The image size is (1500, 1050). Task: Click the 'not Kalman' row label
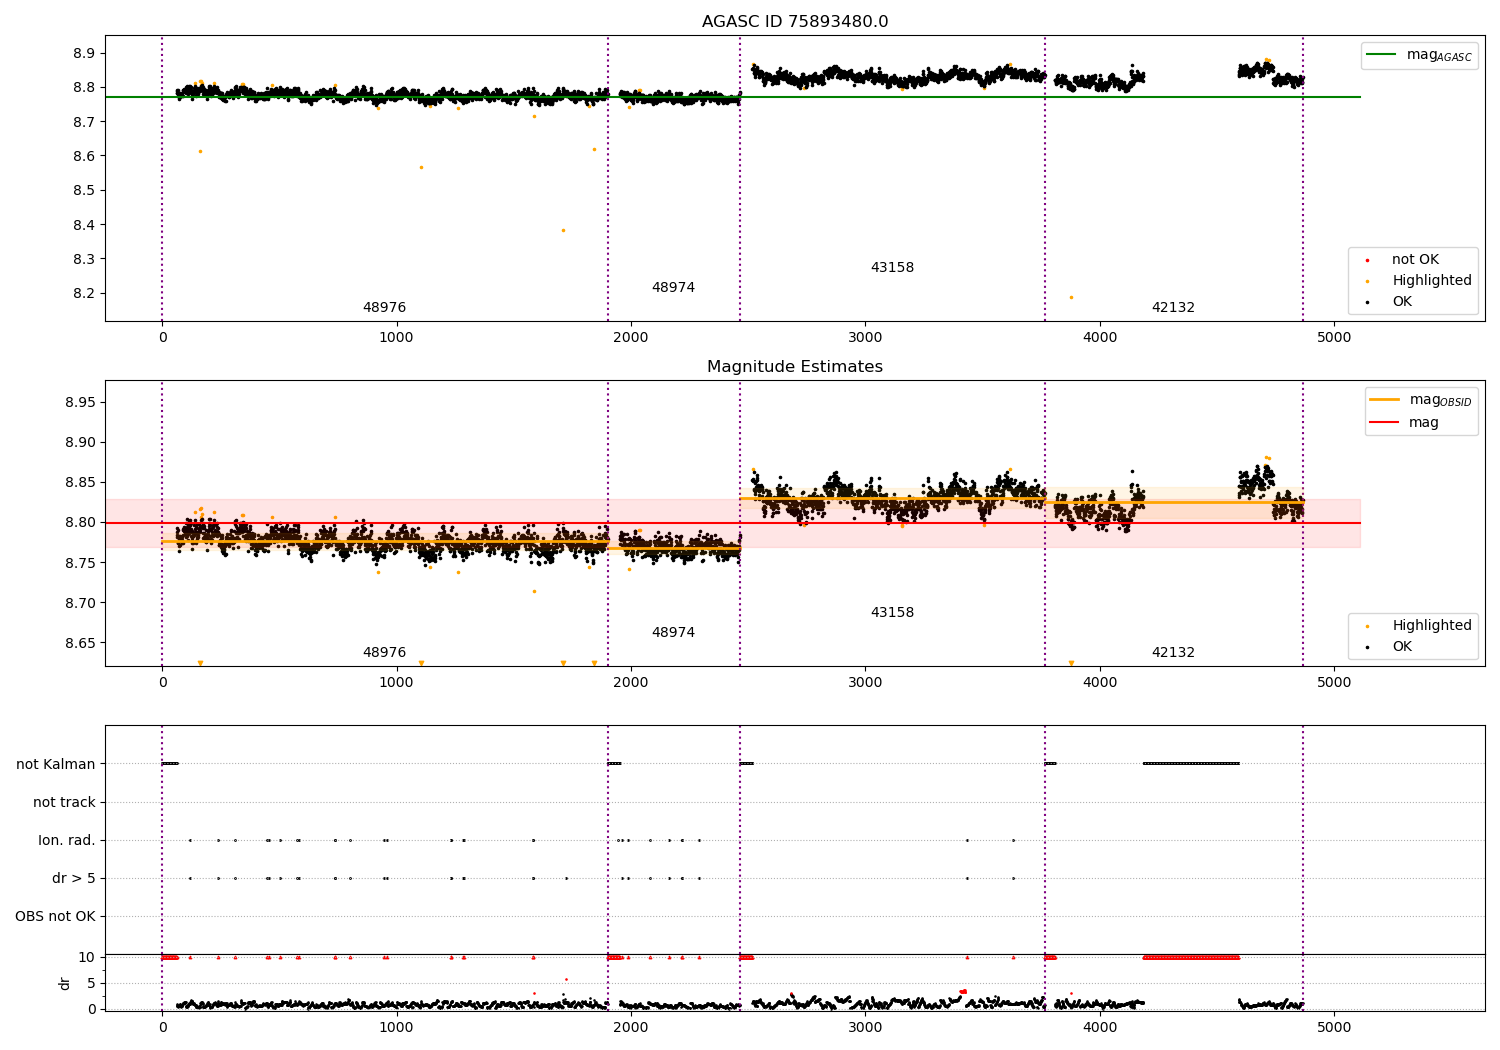(x=55, y=765)
